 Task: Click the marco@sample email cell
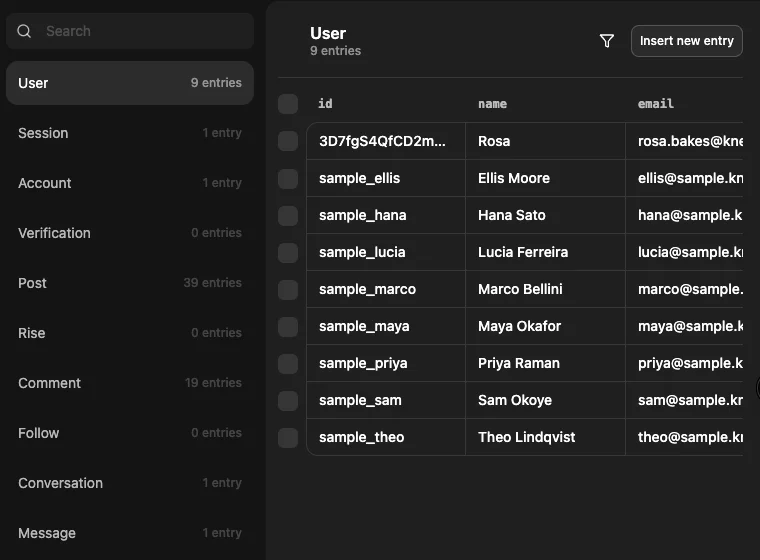(684, 289)
